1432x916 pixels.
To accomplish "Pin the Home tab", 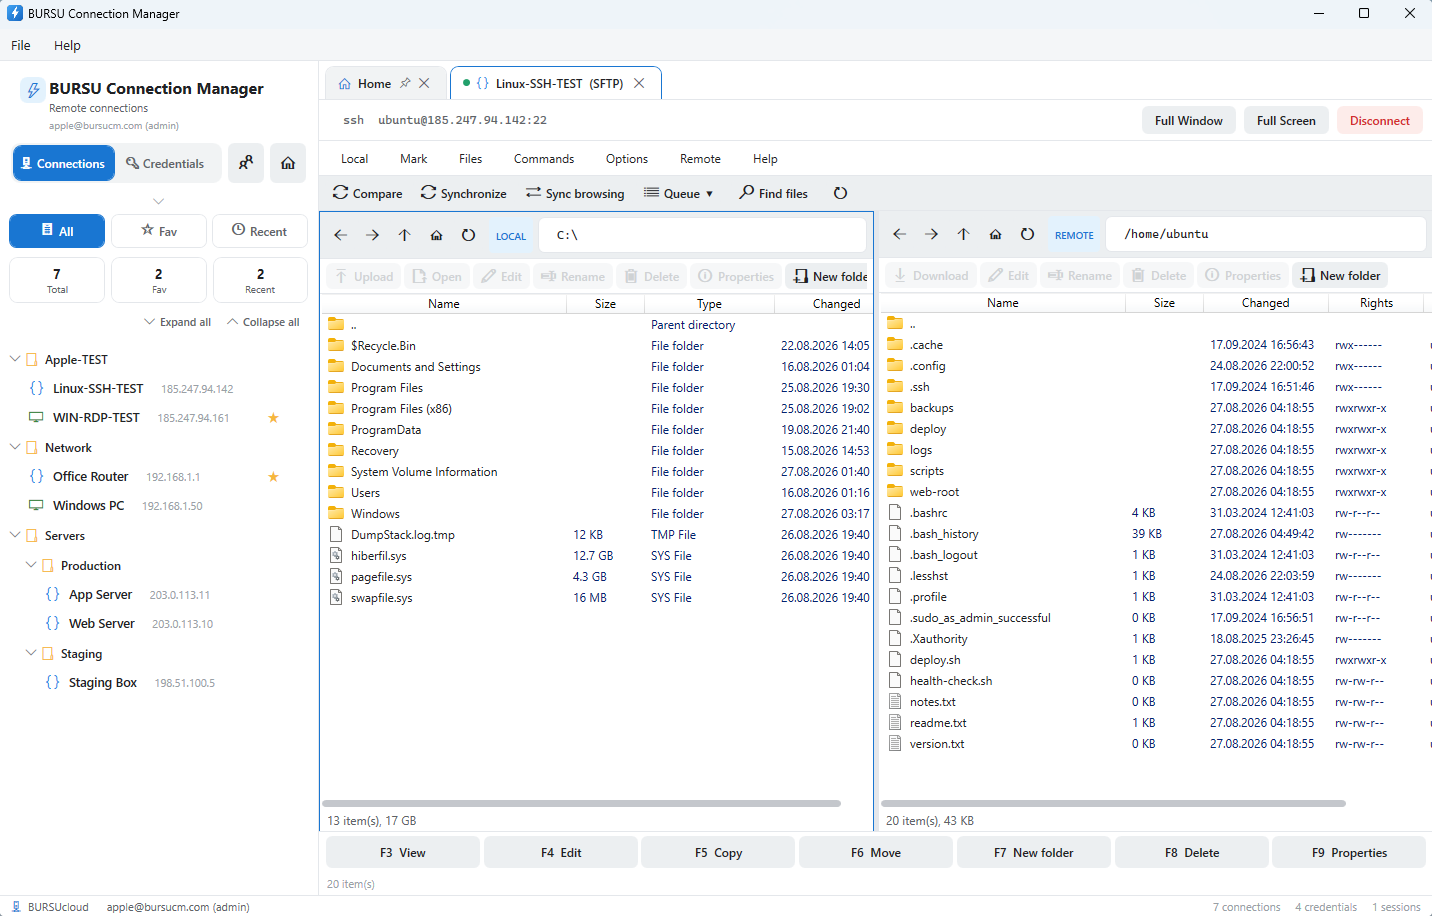I will pyautogui.click(x=405, y=83).
